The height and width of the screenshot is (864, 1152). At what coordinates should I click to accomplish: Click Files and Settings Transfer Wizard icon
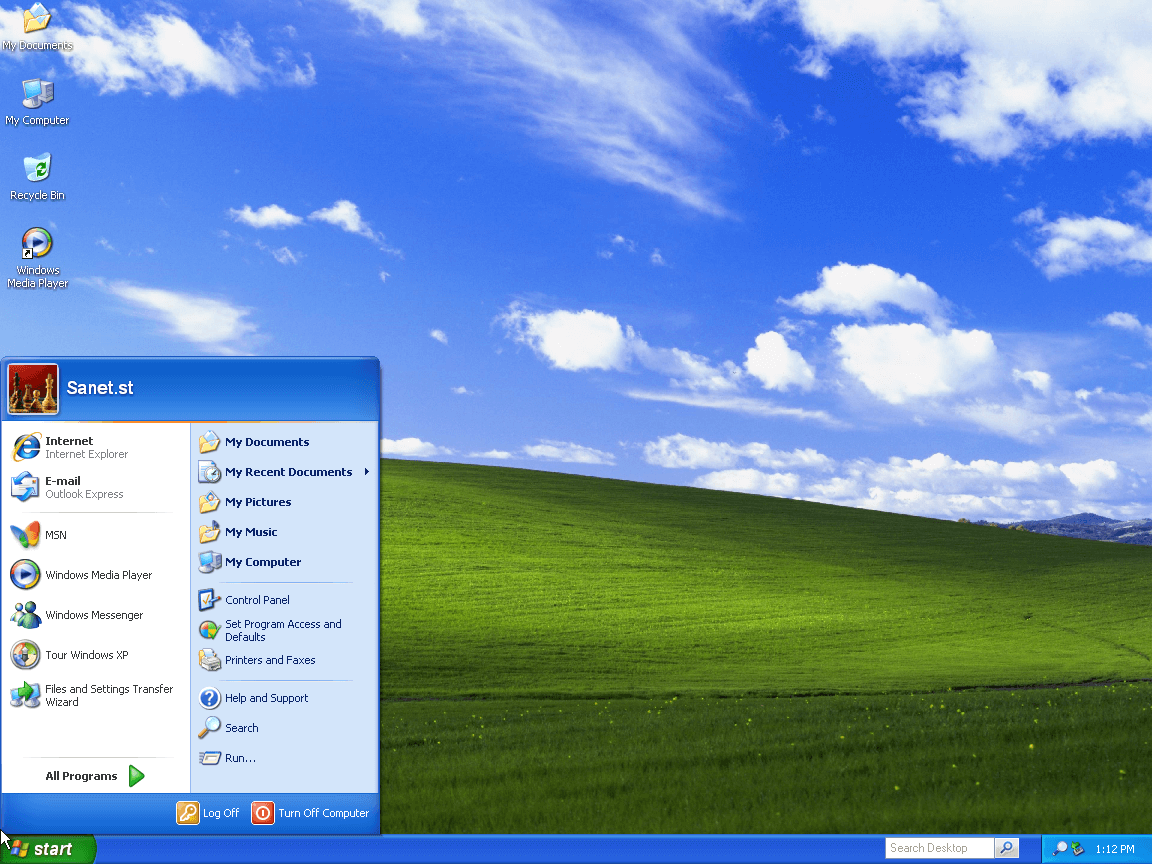coord(25,695)
